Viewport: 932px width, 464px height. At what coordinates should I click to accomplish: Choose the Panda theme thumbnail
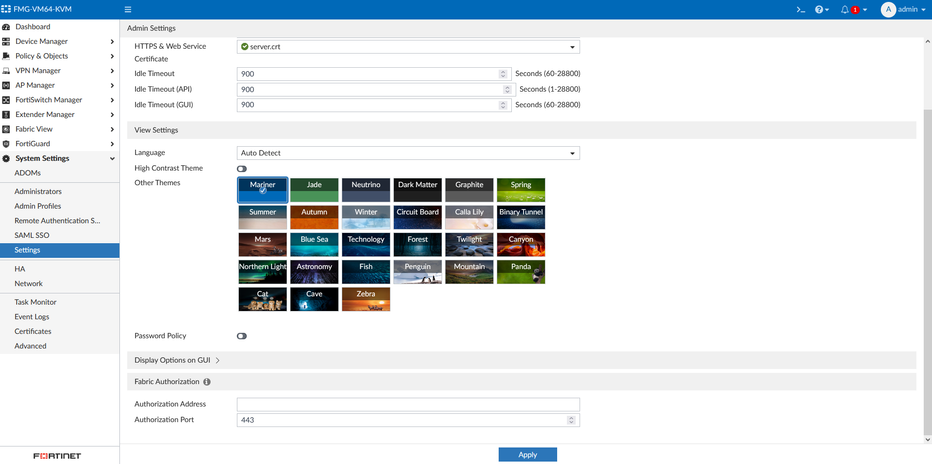[x=521, y=272]
